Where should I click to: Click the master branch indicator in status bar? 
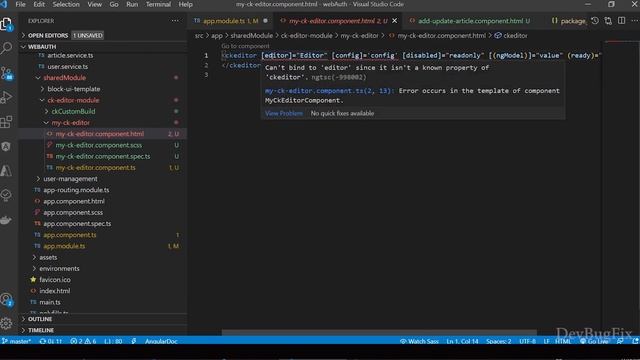point(16,341)
